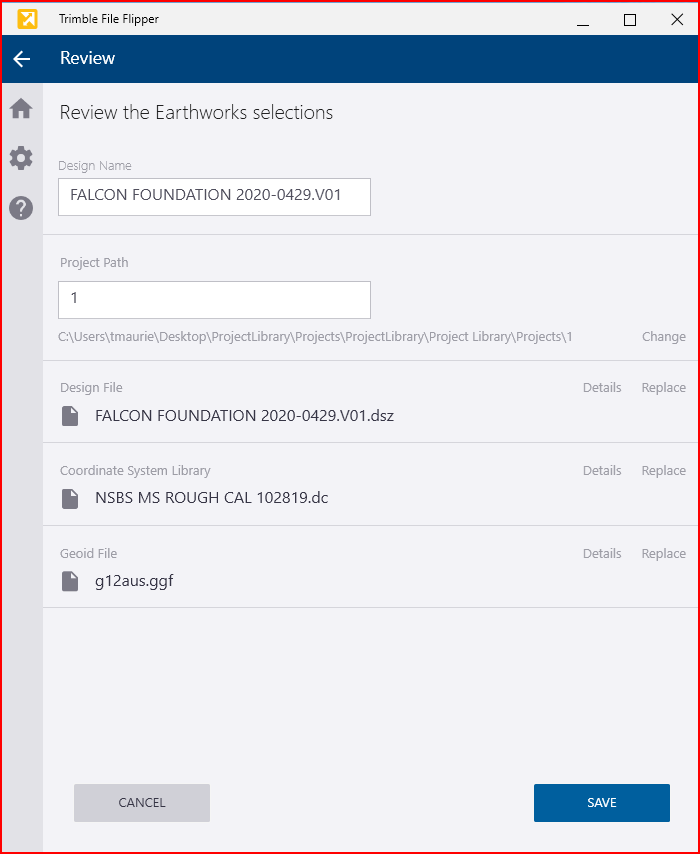Change the project path location
The height and width of the screenshot is (854, 700).
click(x=663, y=336)
